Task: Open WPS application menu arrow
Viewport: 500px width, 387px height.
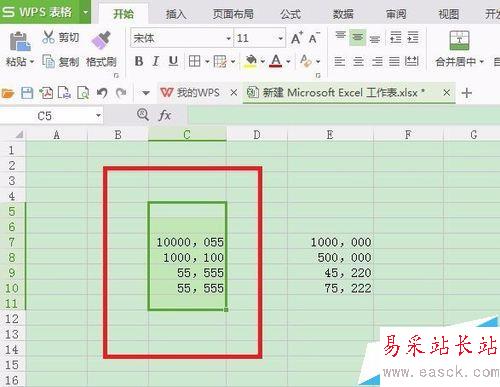Action: pos(86,12)
